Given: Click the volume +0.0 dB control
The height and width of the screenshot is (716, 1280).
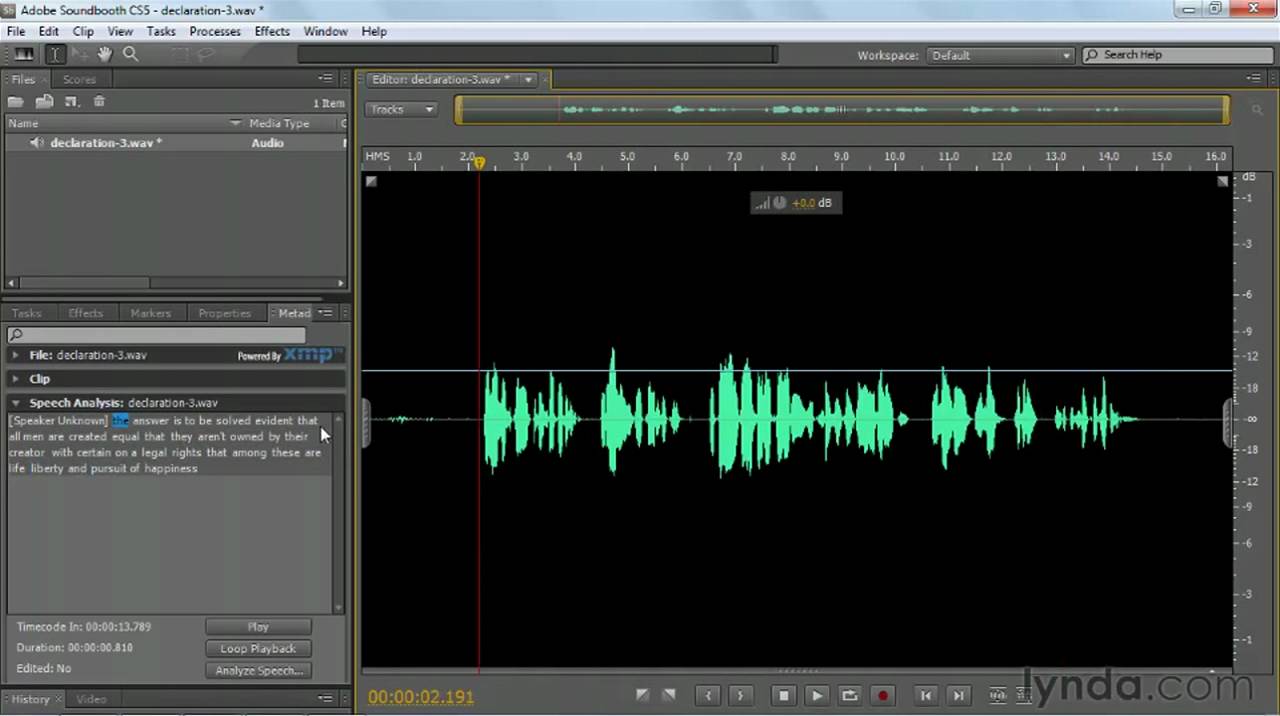Looking at the screenshot, I should 796,203.
